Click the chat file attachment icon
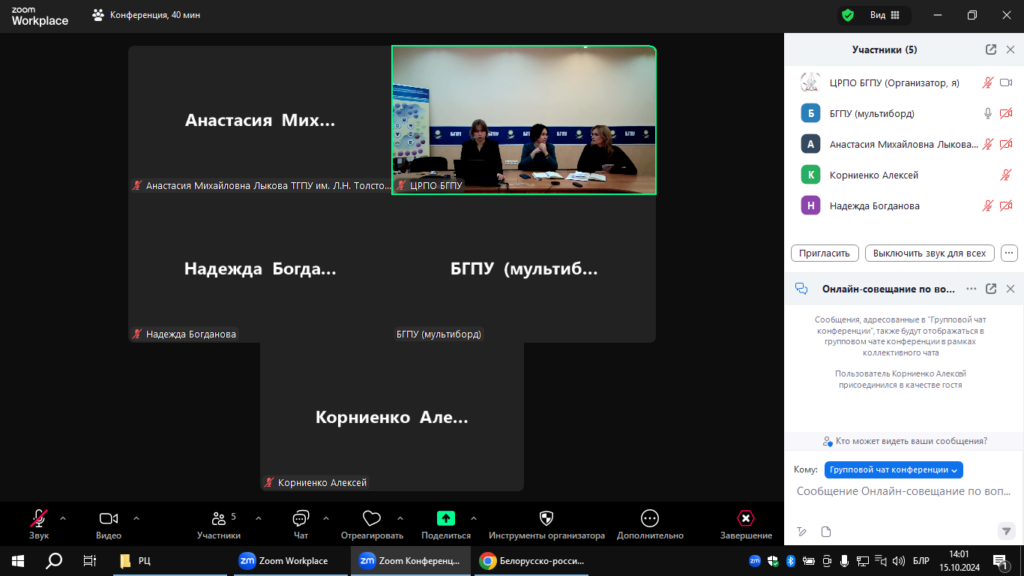The height and width of the screenshot is (576, 1024). point(826,531)
